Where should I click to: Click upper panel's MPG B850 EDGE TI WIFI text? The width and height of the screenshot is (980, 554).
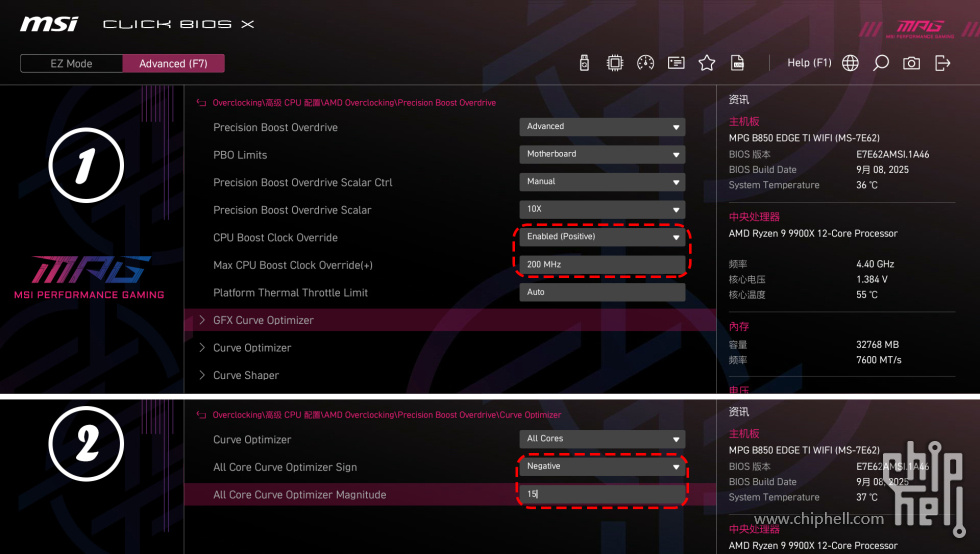click(804, 138)
